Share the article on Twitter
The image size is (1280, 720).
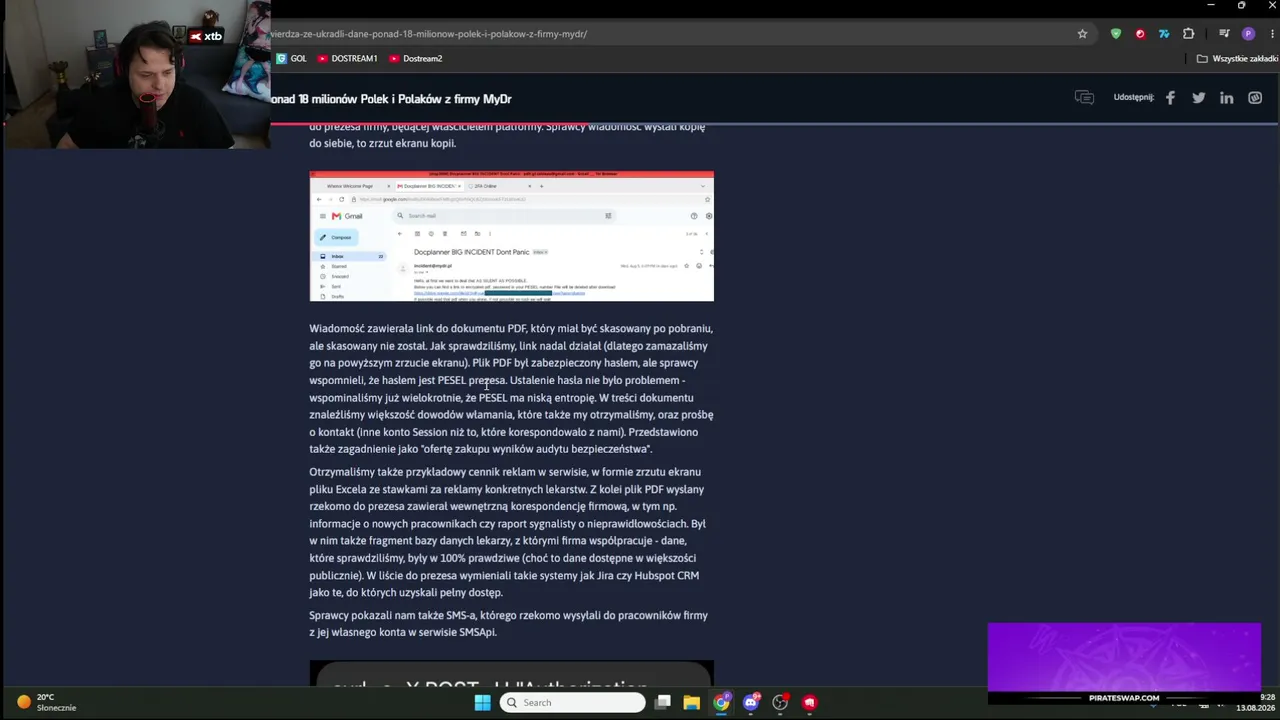click(1198, 98)
